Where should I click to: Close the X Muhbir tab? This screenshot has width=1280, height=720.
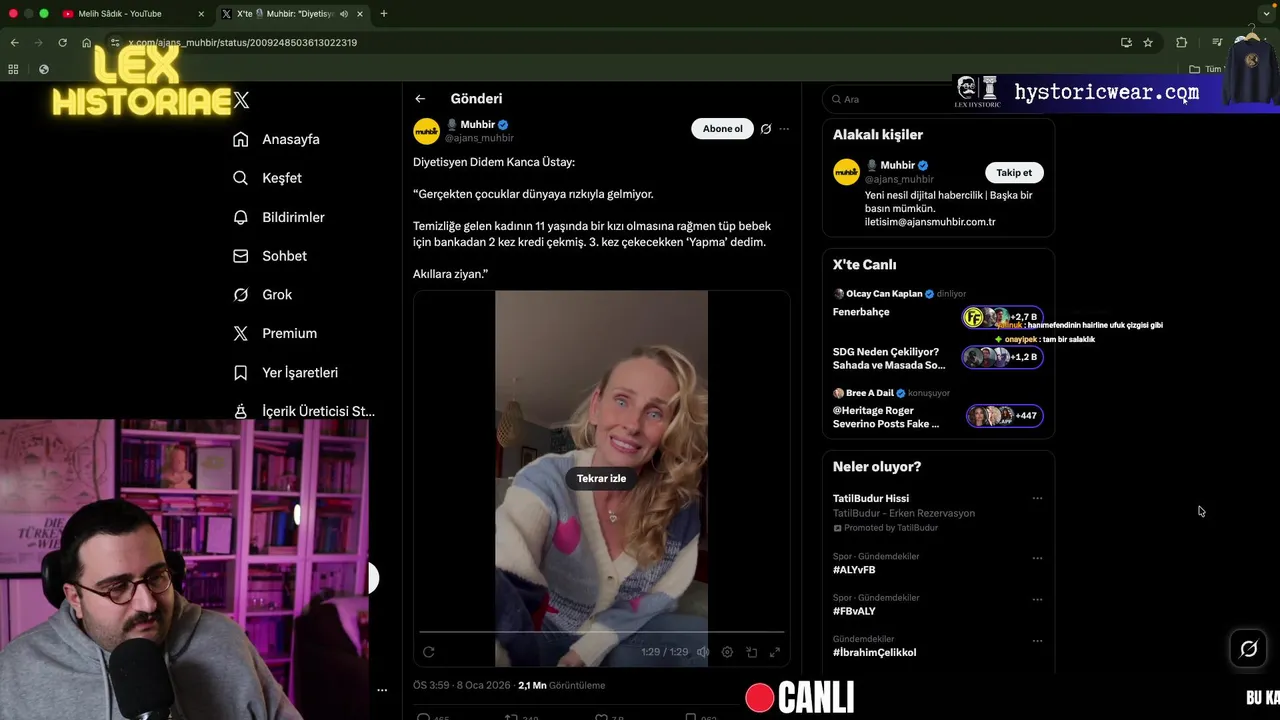point(359,14)
